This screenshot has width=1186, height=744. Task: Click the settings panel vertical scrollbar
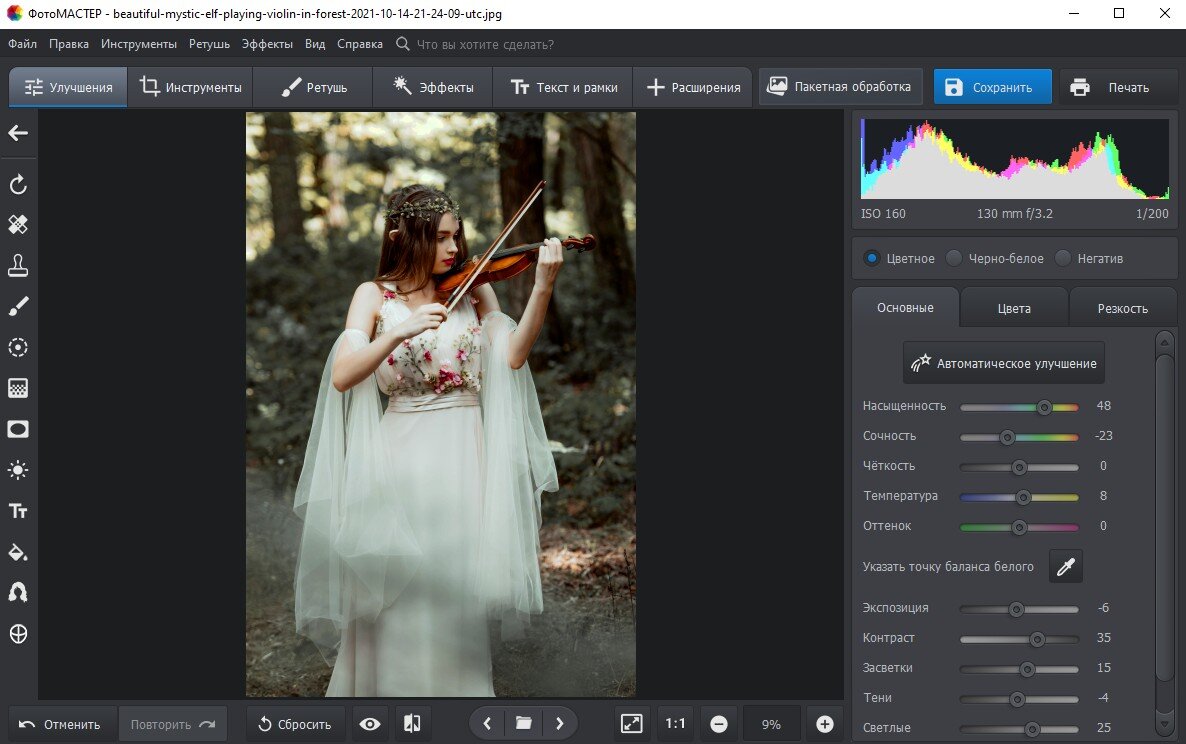1165,519
